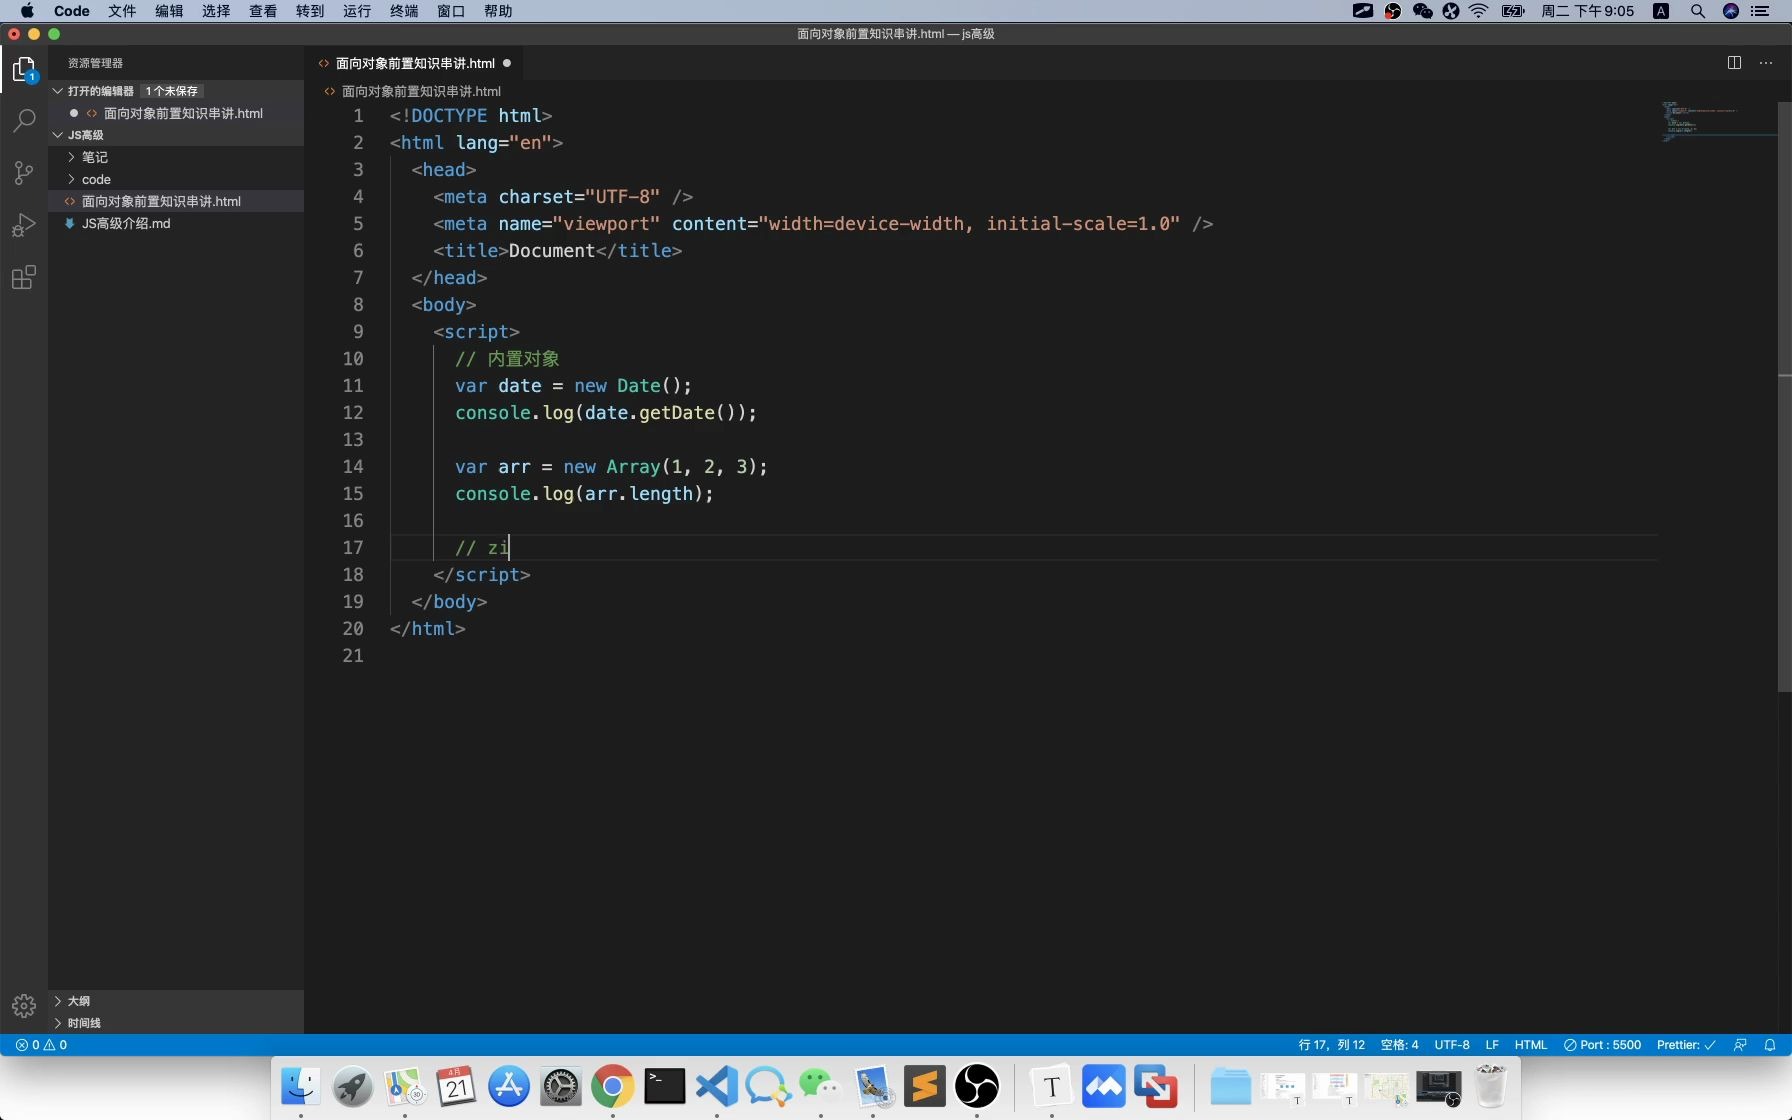Expand the 大纲 outline section

click(58, 1001)
